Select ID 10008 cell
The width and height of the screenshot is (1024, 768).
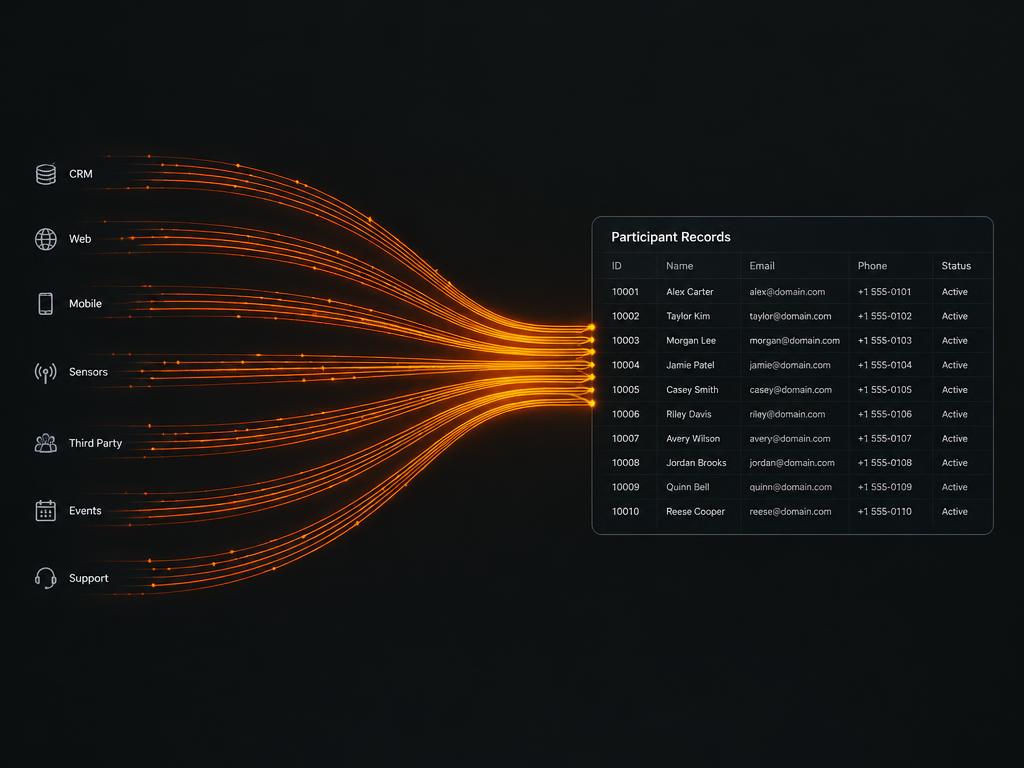tap(625, 463)
